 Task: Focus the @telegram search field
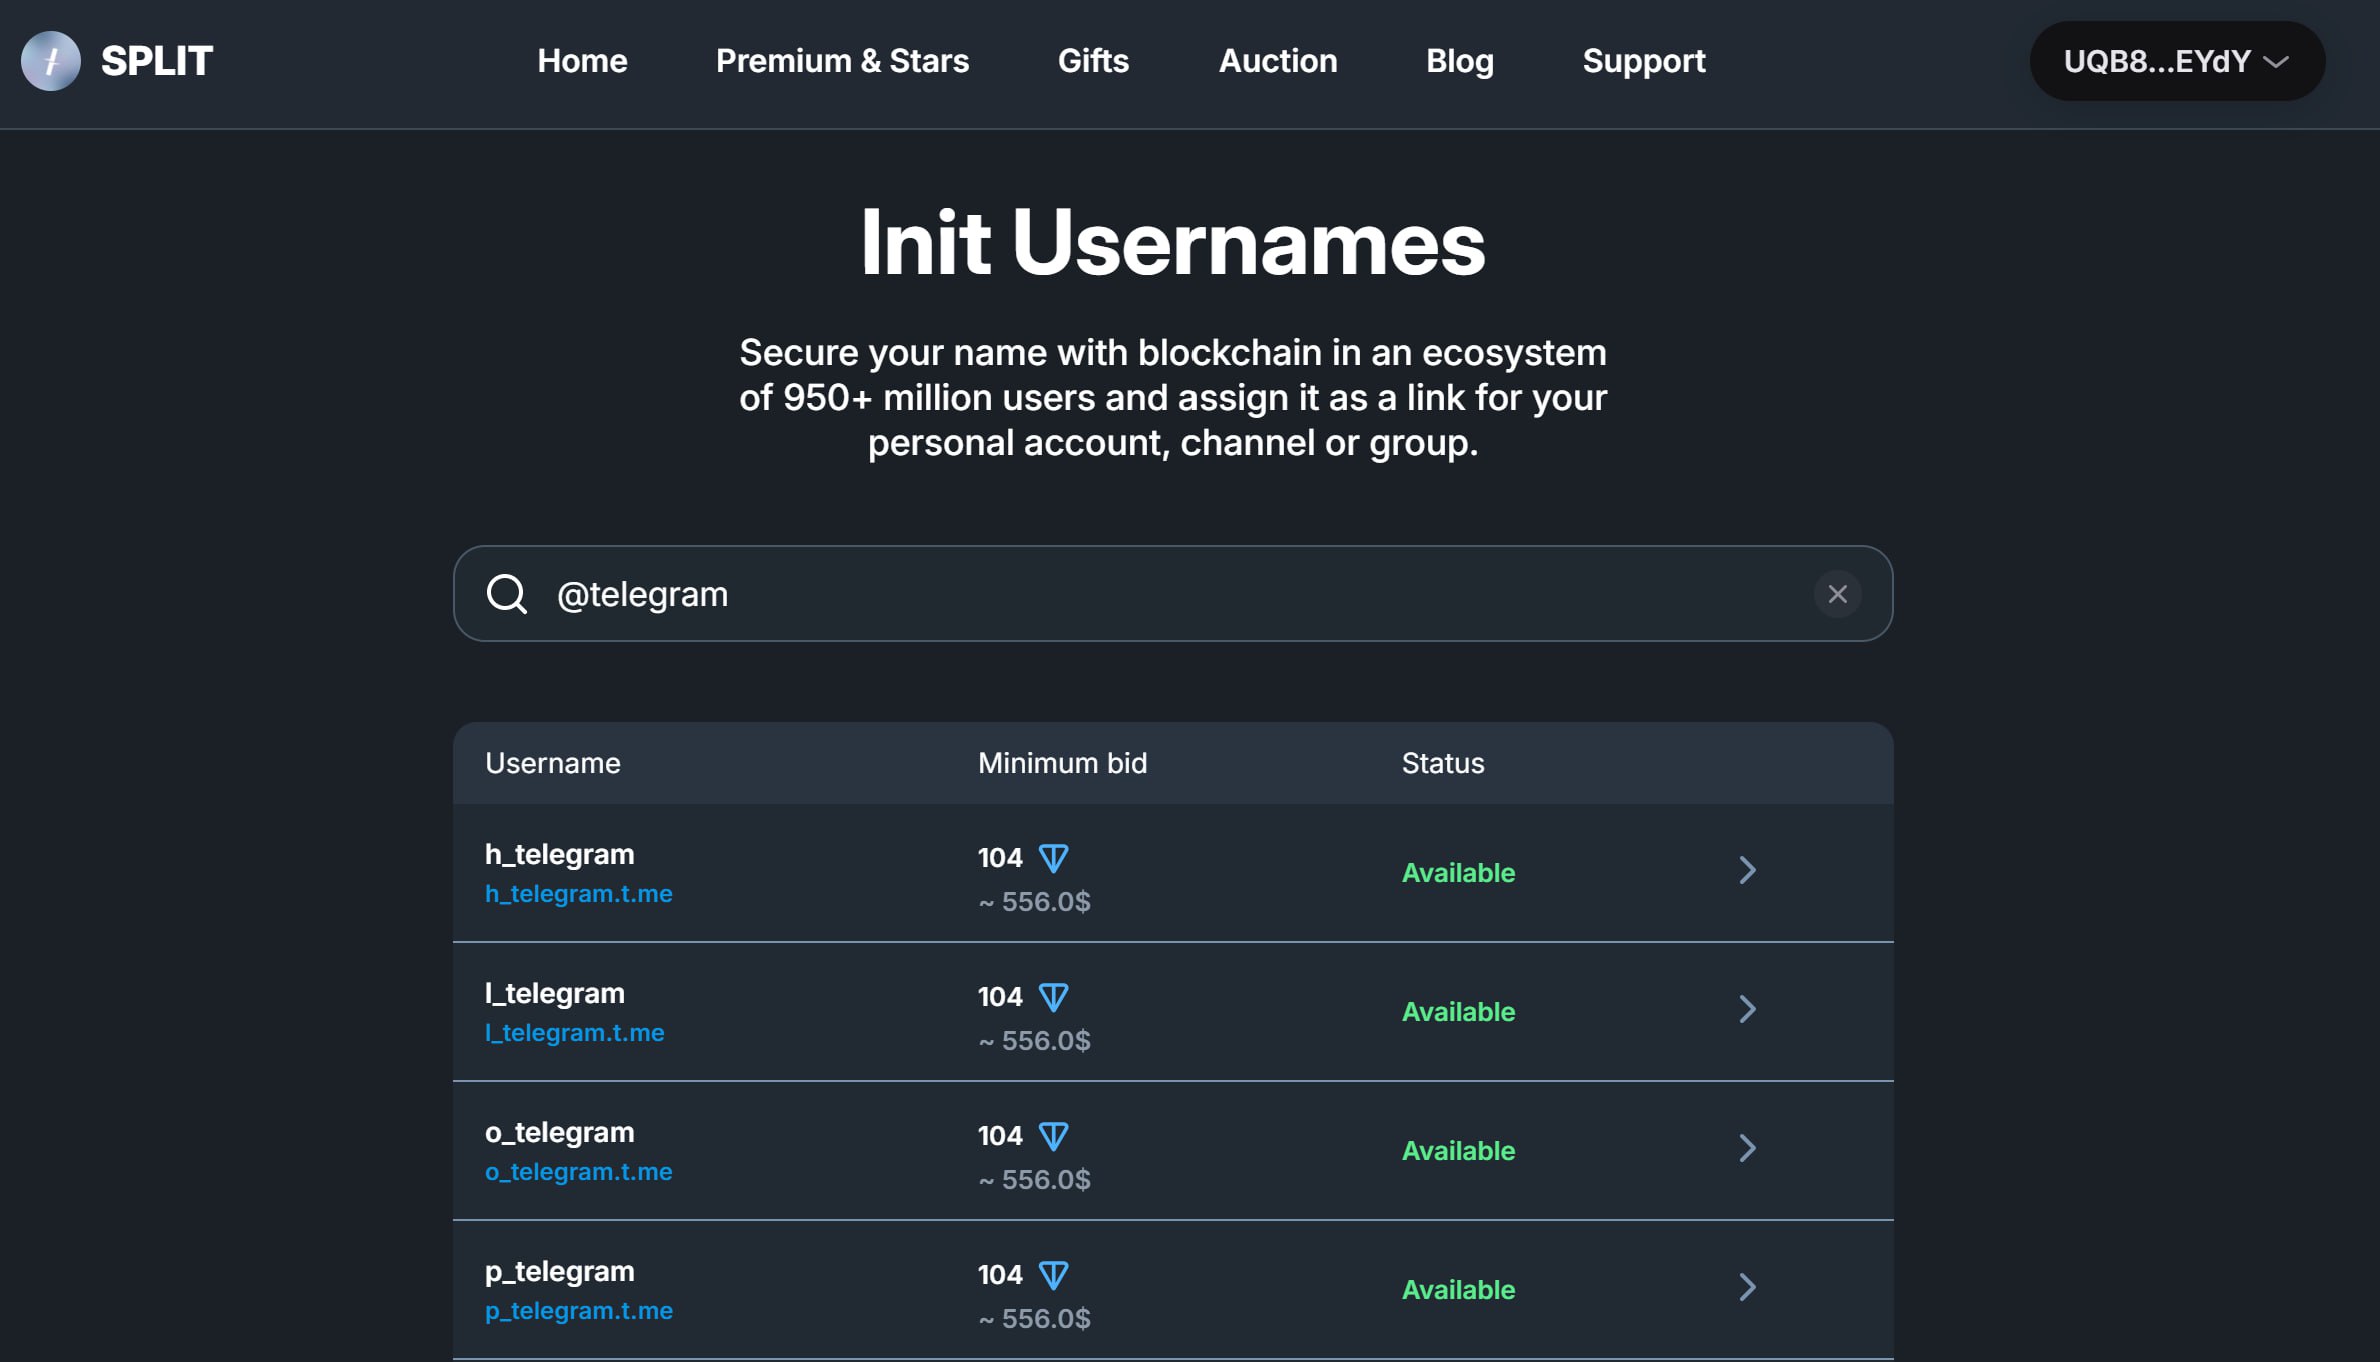(1173, 594)
